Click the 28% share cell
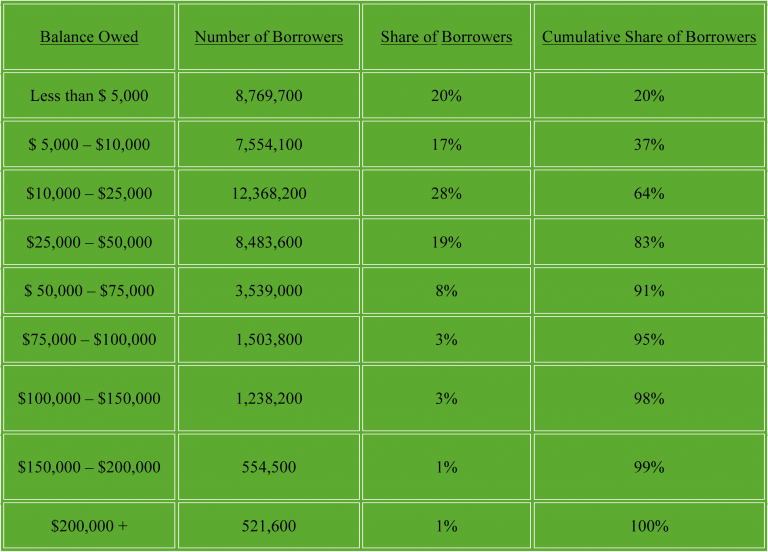The height and width of the screenshot is (552, 768). (x=446, y=193)
